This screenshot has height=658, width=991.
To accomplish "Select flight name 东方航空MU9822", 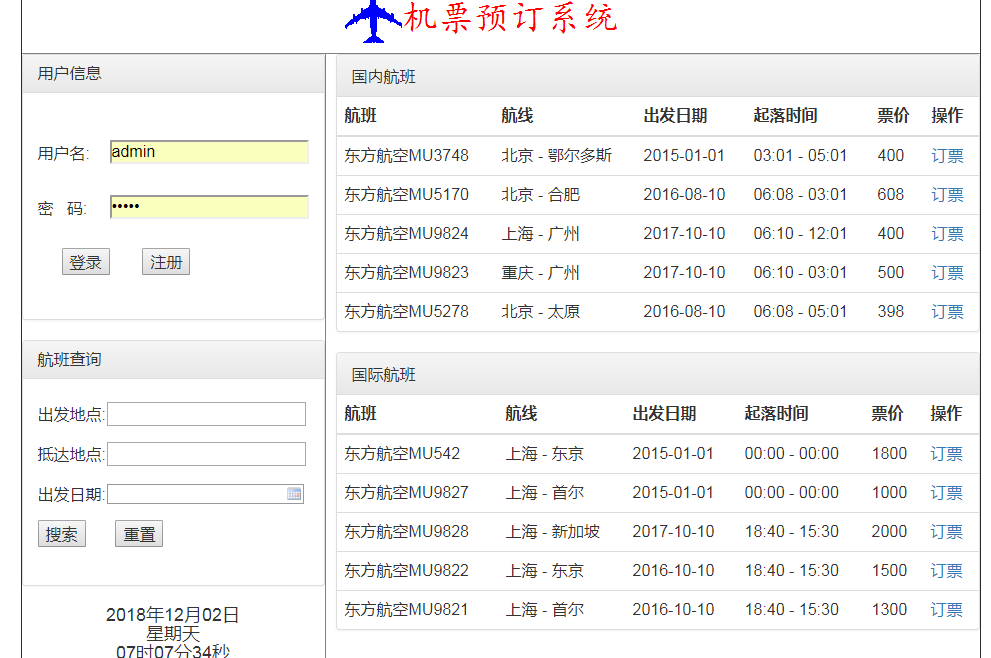I will click(406, 571).
